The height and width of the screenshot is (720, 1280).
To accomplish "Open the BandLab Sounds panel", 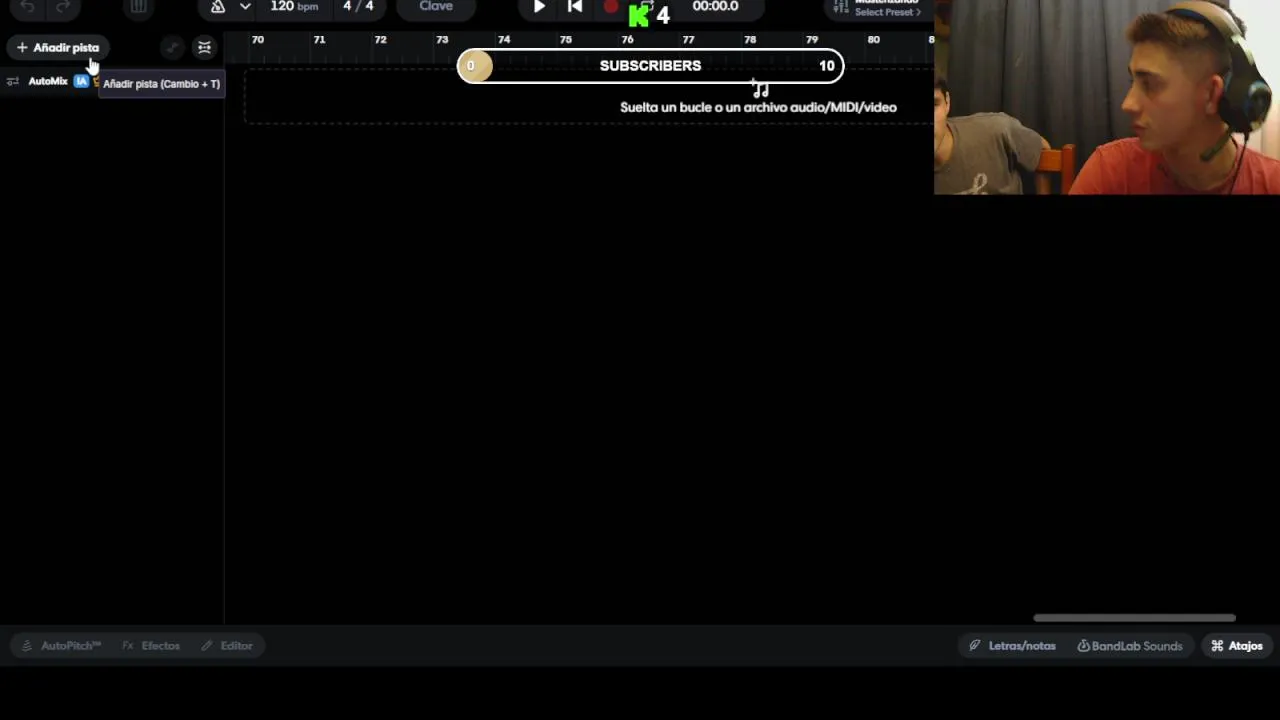I will tap(1130, 646).
